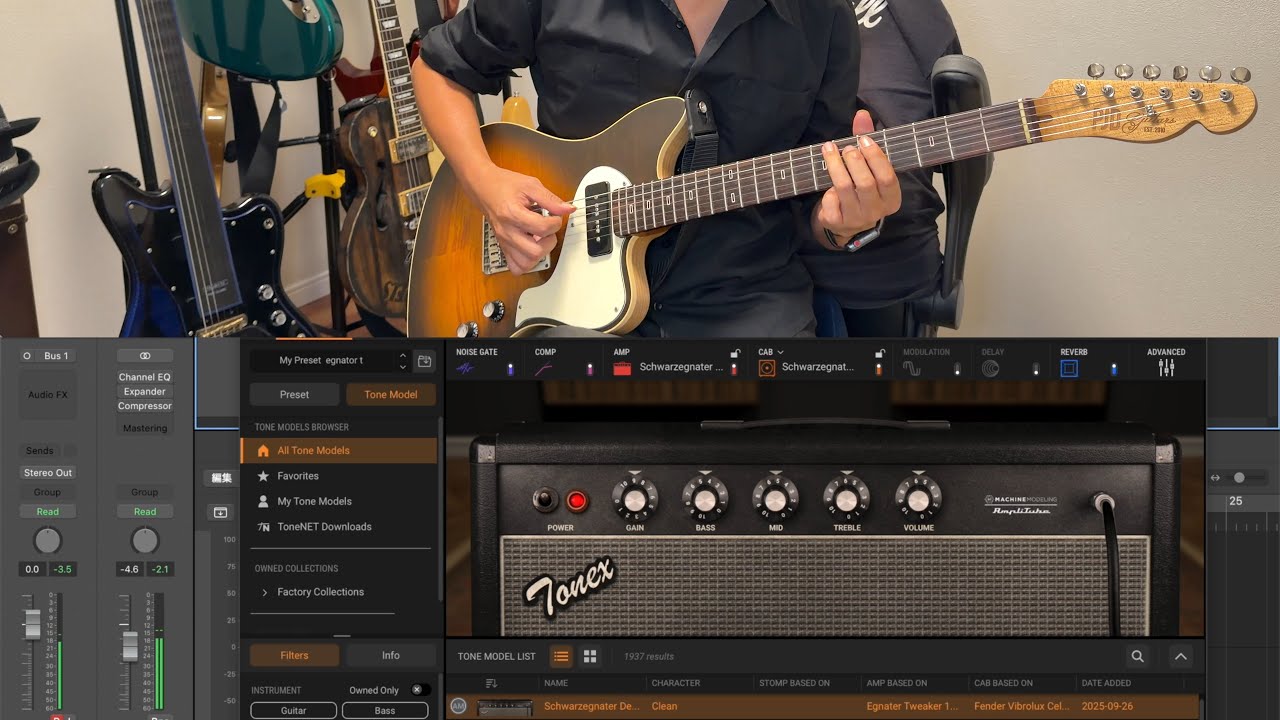The image size is (1280, 720).
Task: Toggle the Comp power LED
Action: [x=589, y=369]
